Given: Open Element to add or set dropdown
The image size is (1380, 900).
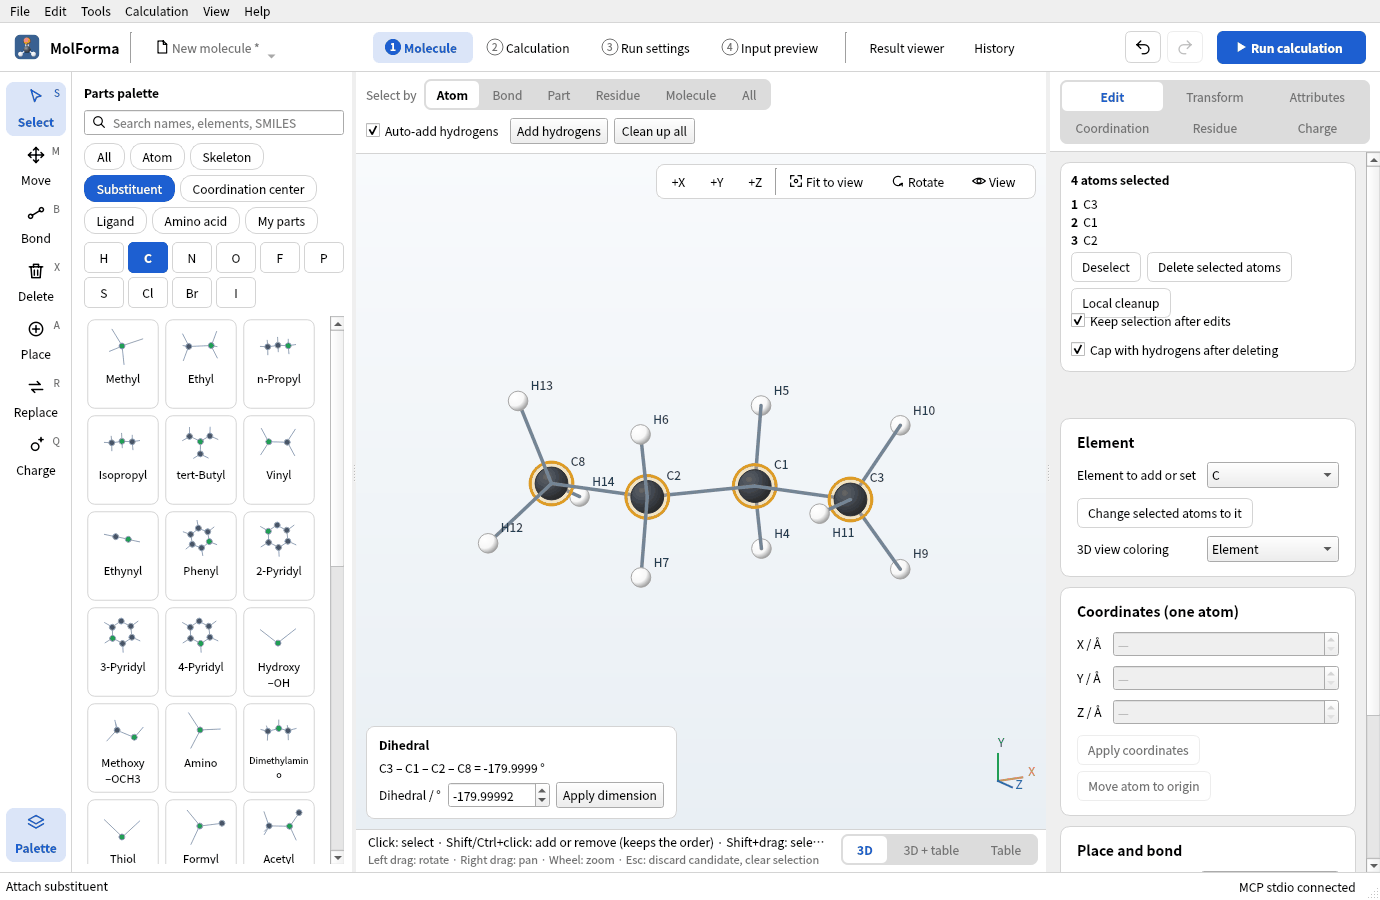Looking at the screenshot, I should [1272, 475].
